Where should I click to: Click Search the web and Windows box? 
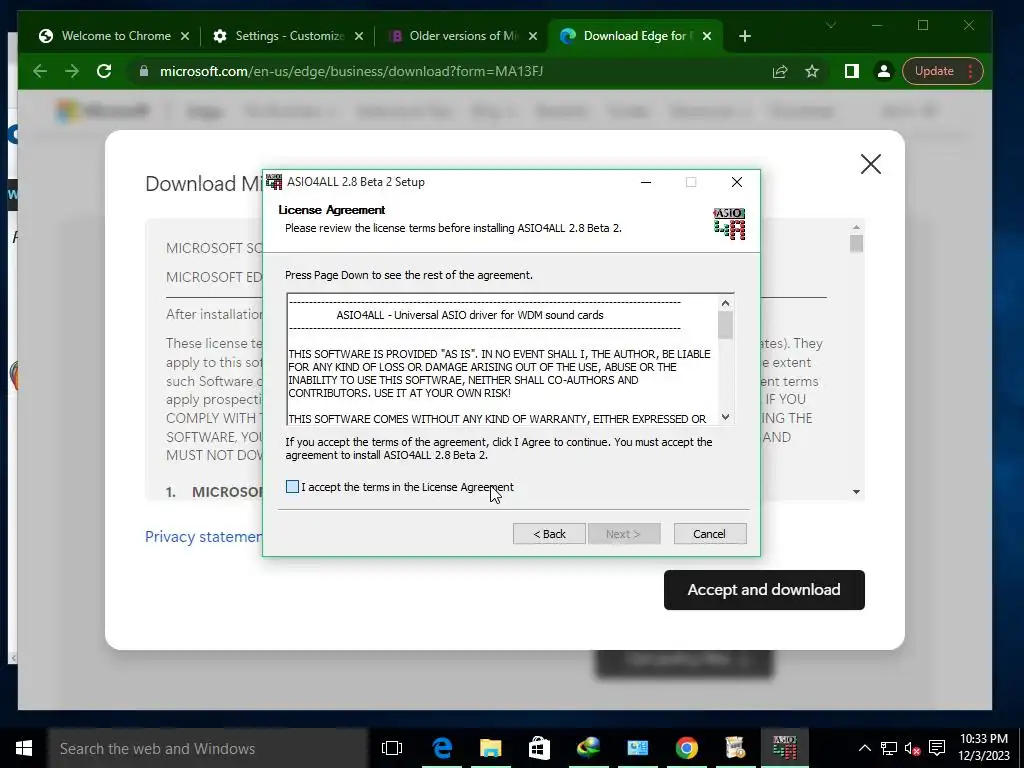click(x=208, y=748)
